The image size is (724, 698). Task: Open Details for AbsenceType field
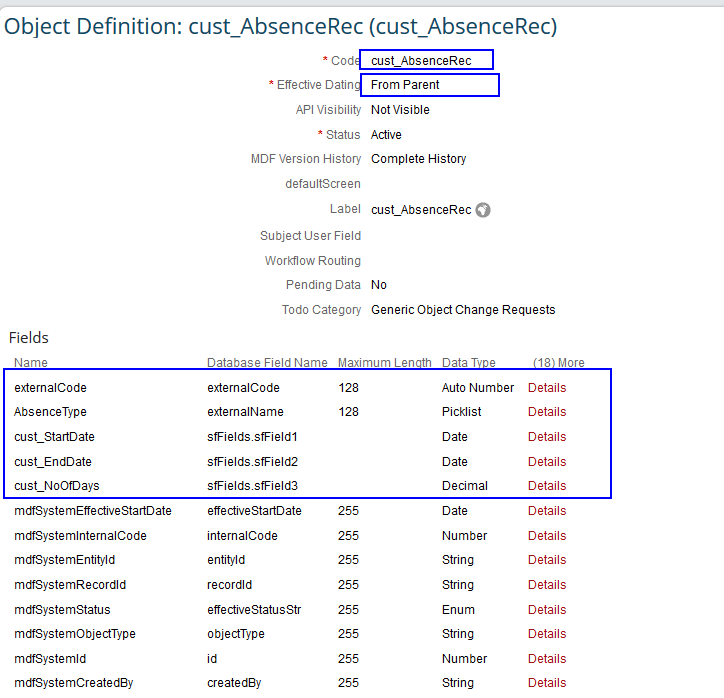[547, 412]
